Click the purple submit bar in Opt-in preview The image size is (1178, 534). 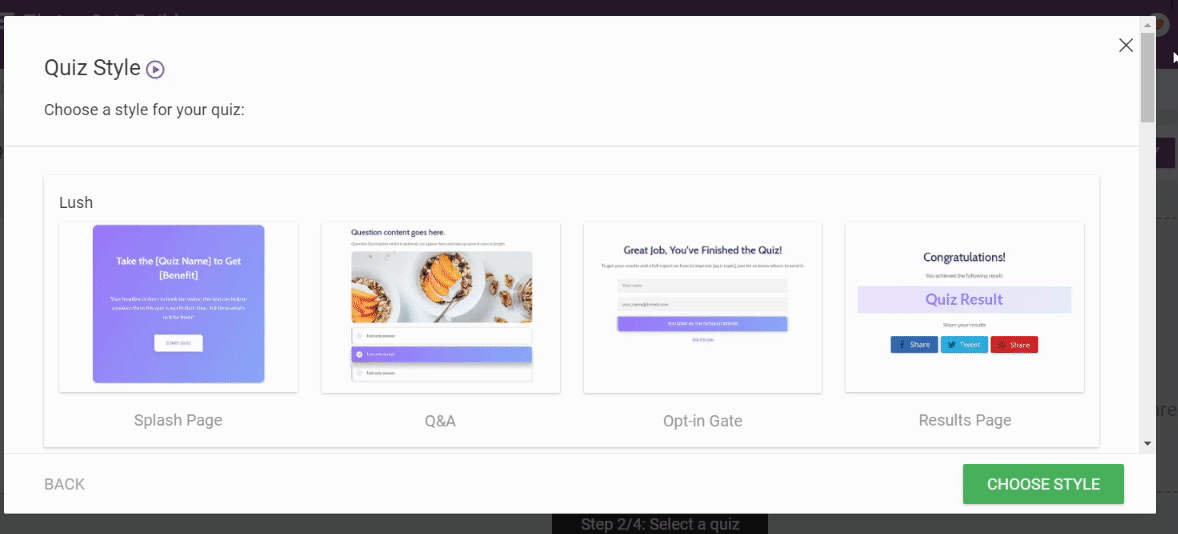pyautogui.click(x=702, y=324)
